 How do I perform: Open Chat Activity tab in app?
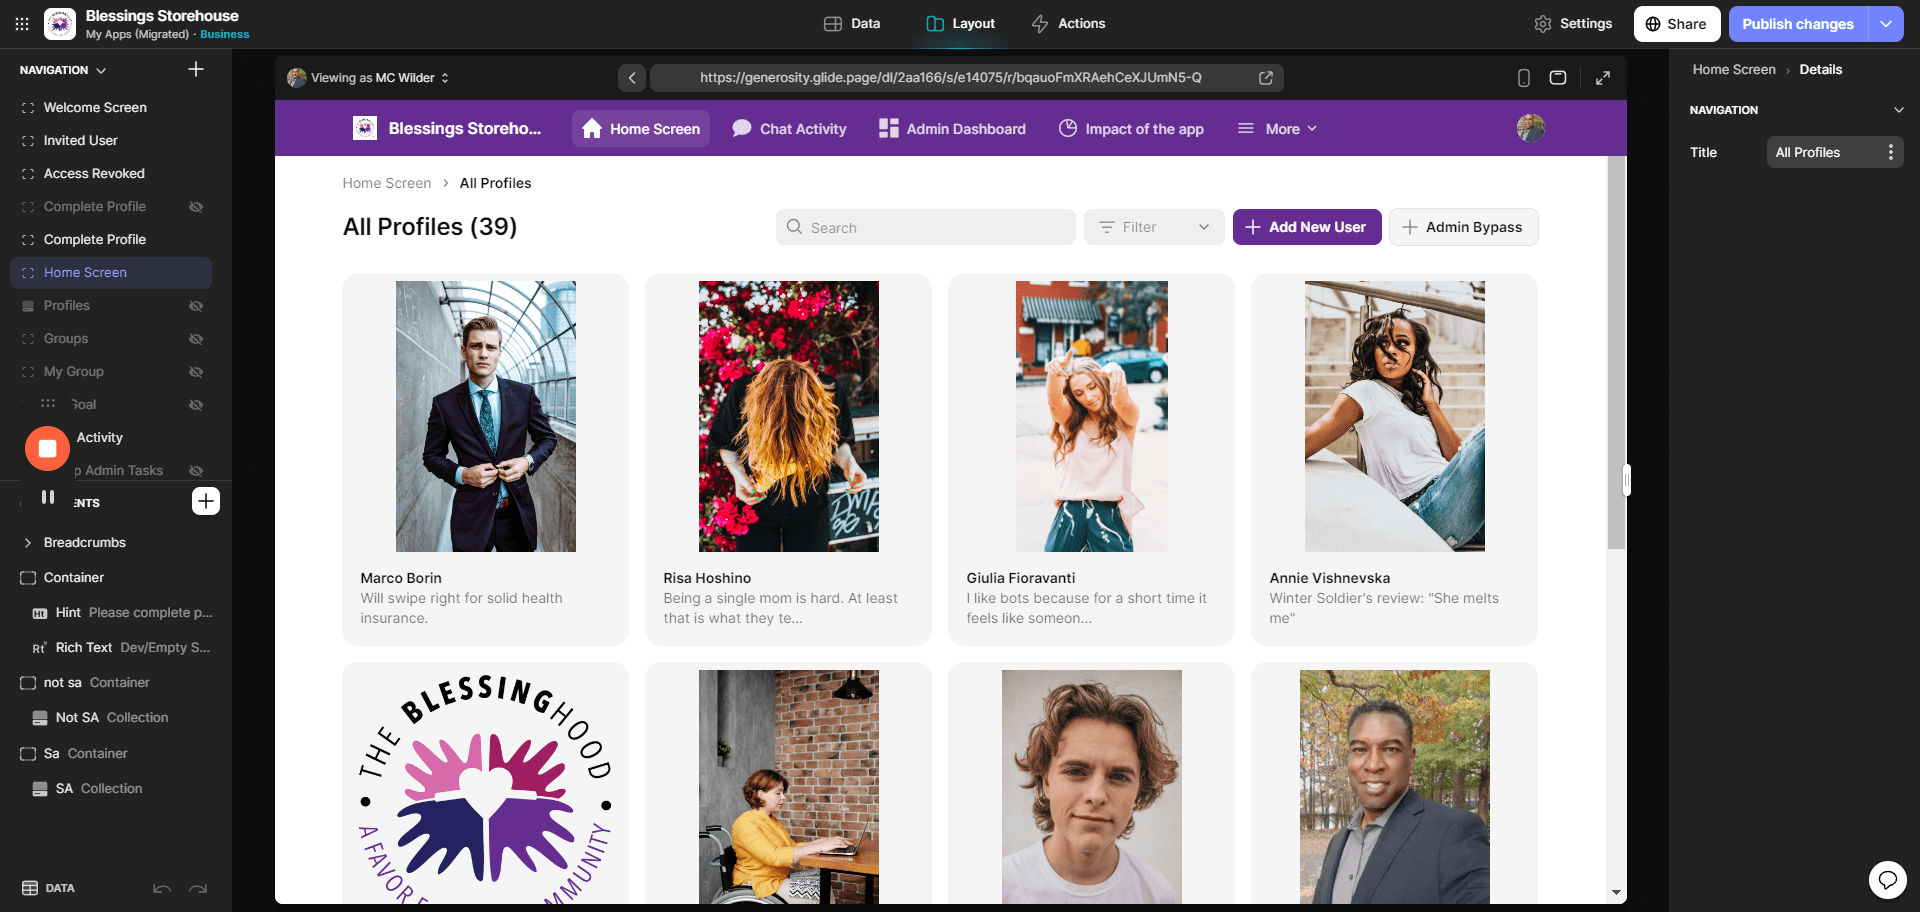tap(789, 129)
